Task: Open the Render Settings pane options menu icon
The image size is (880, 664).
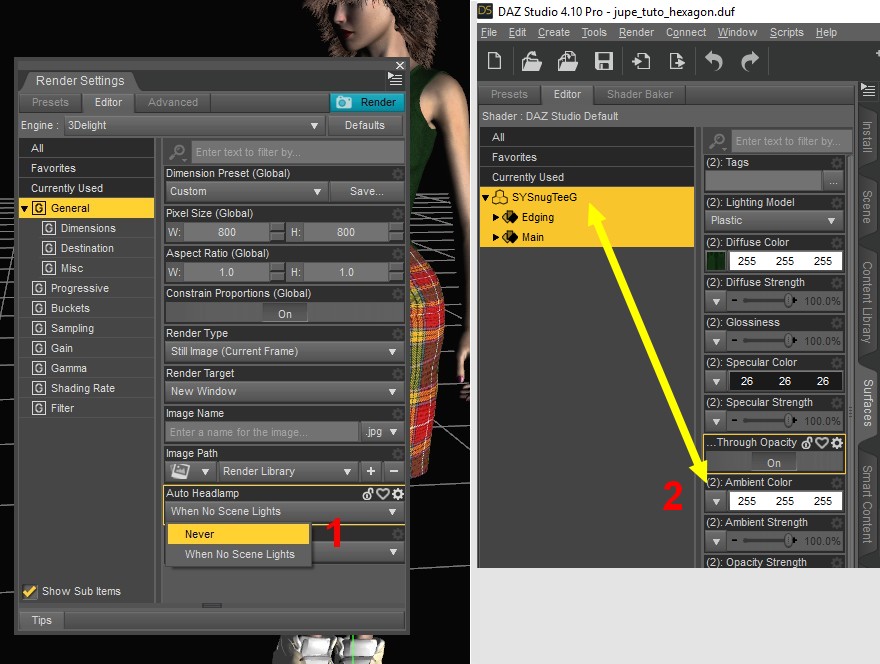Action: [x=395, y=79]
